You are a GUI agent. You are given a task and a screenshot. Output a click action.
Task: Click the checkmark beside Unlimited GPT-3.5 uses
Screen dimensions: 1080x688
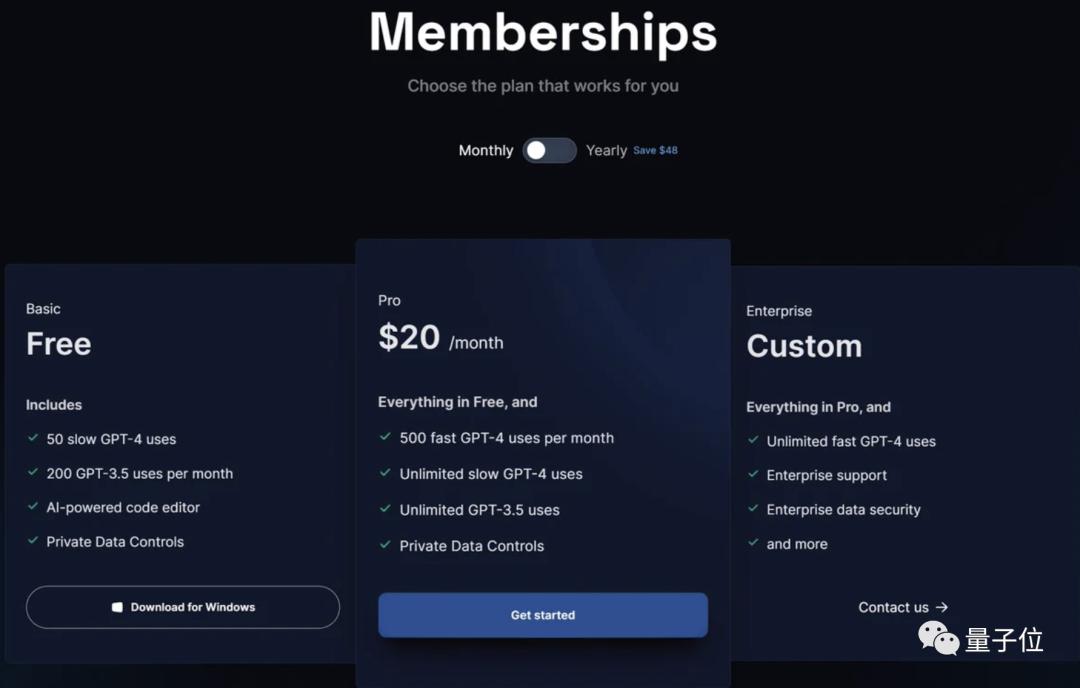[385, 509]
